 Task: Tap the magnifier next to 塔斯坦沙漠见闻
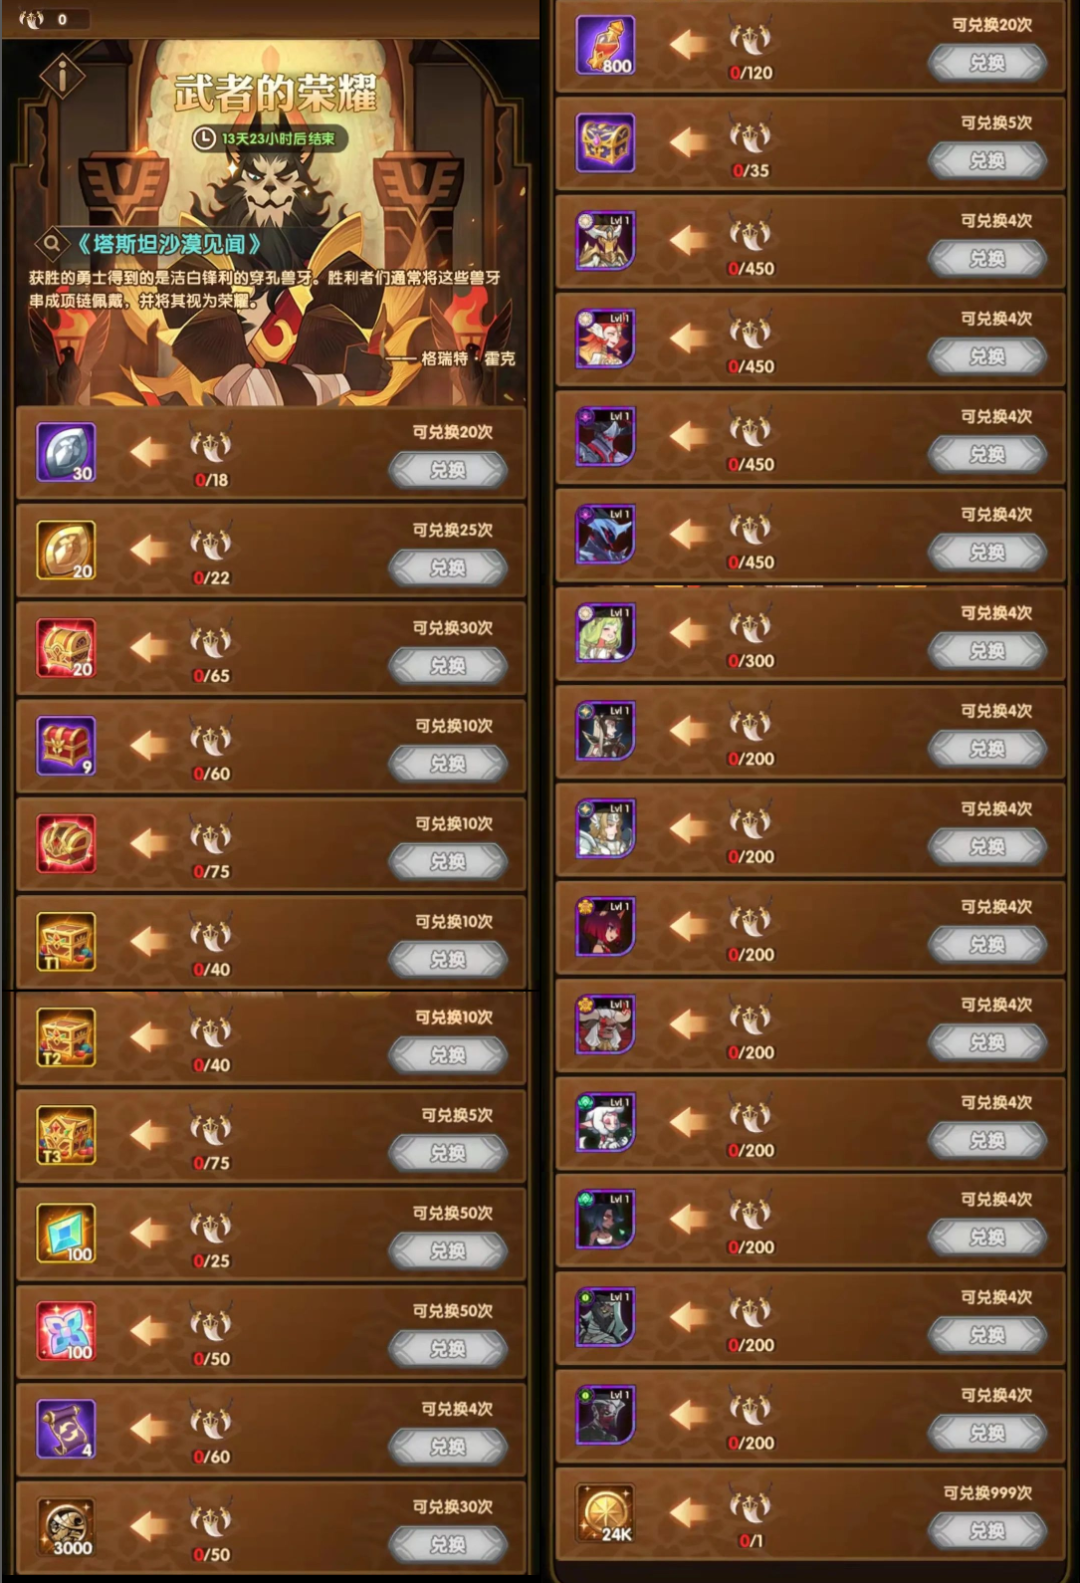[51, 243]
